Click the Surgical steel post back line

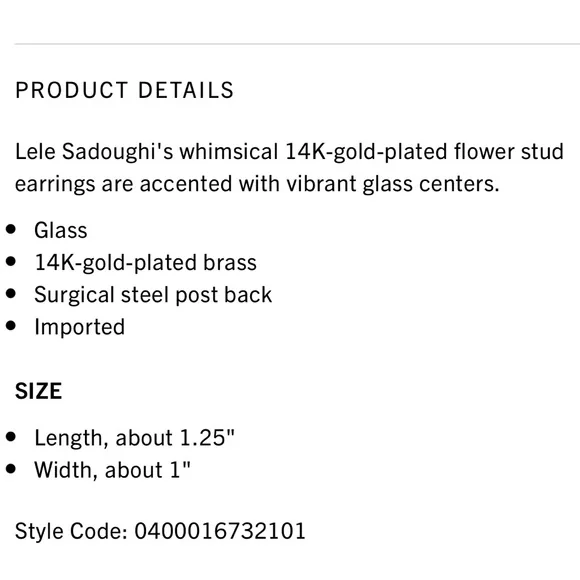coord(153,295)
